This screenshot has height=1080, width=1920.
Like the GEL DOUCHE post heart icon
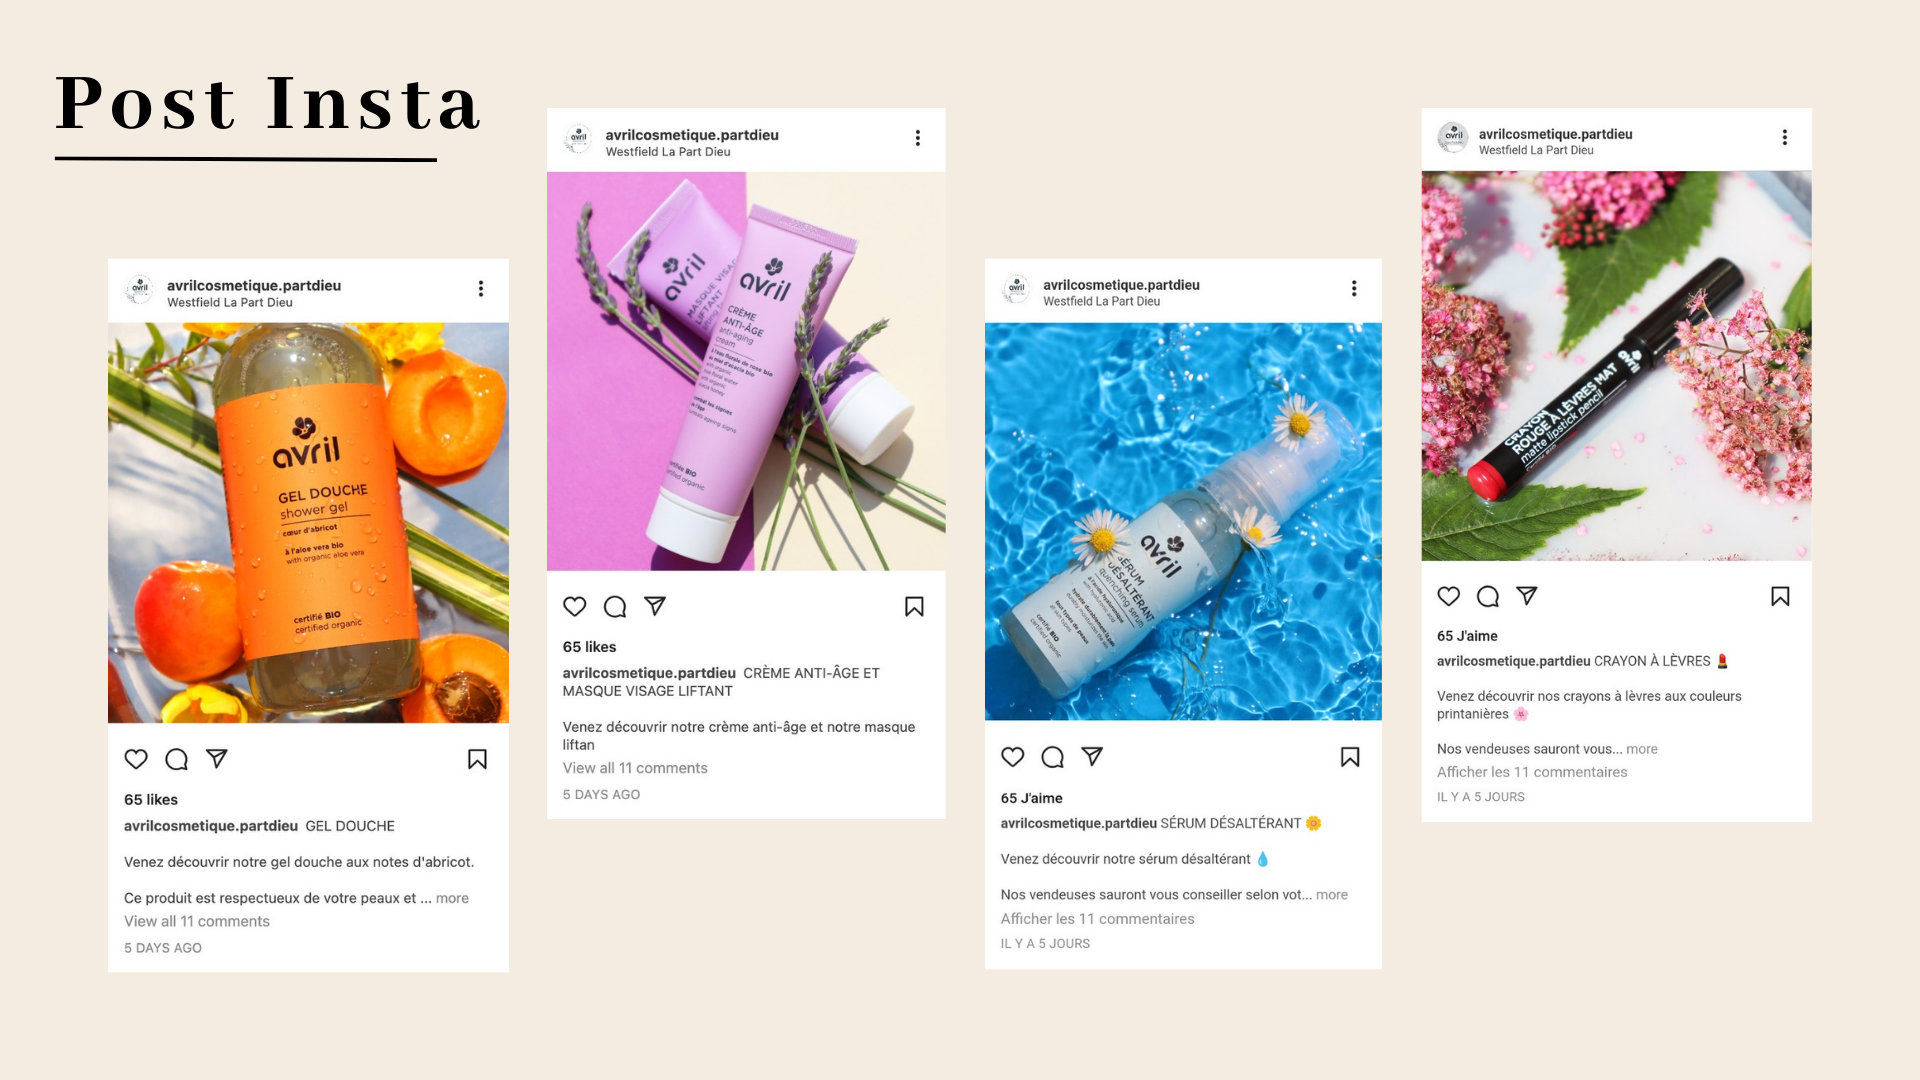136,759
